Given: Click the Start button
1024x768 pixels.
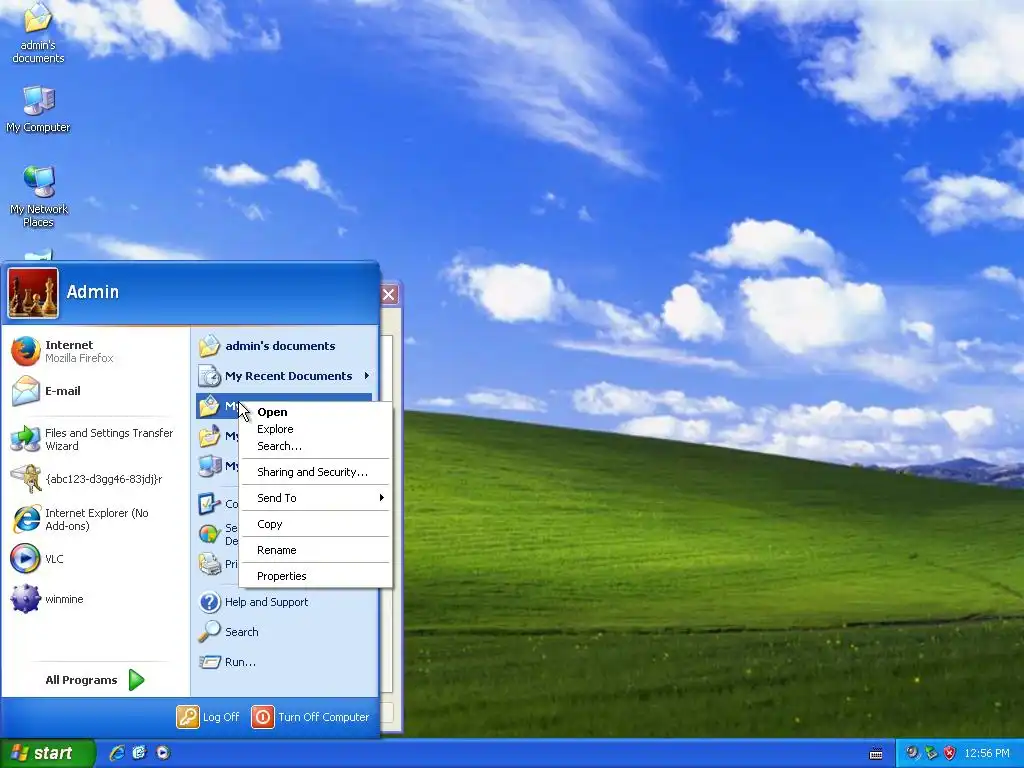Looking at the screenshot, I should 47,753.
